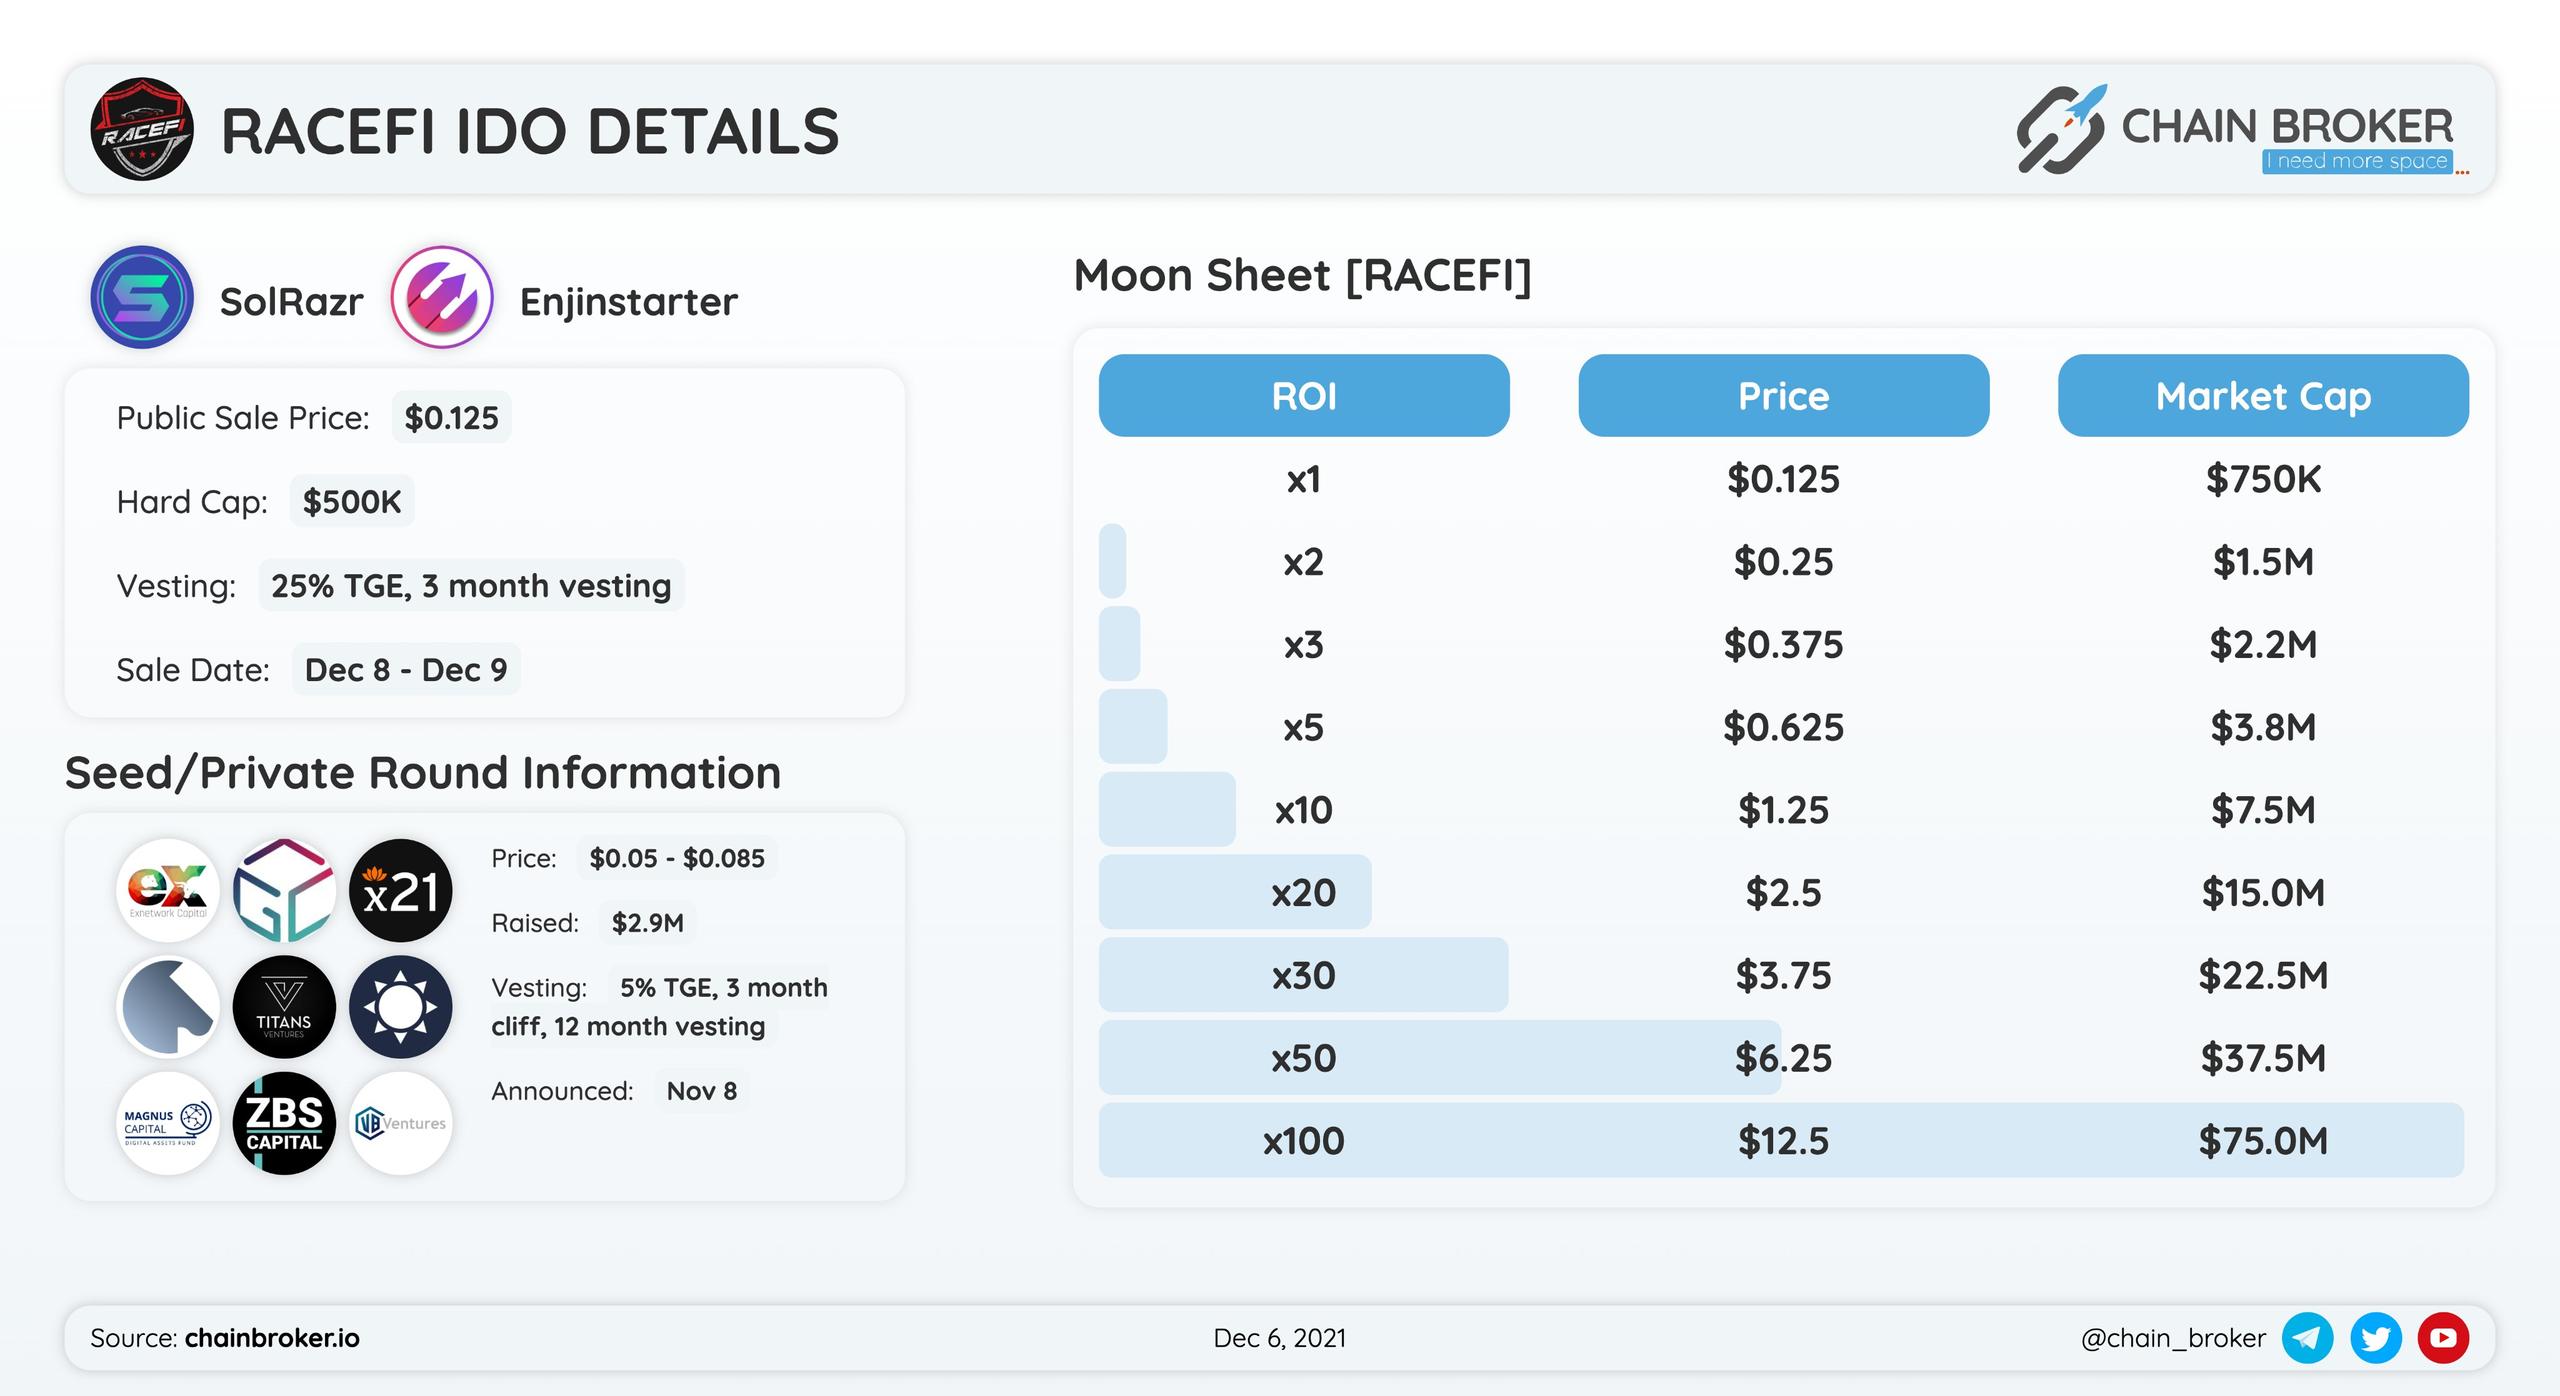Open the chainbroker.io source link
2560x1396 pixels.
(272, 1338)
